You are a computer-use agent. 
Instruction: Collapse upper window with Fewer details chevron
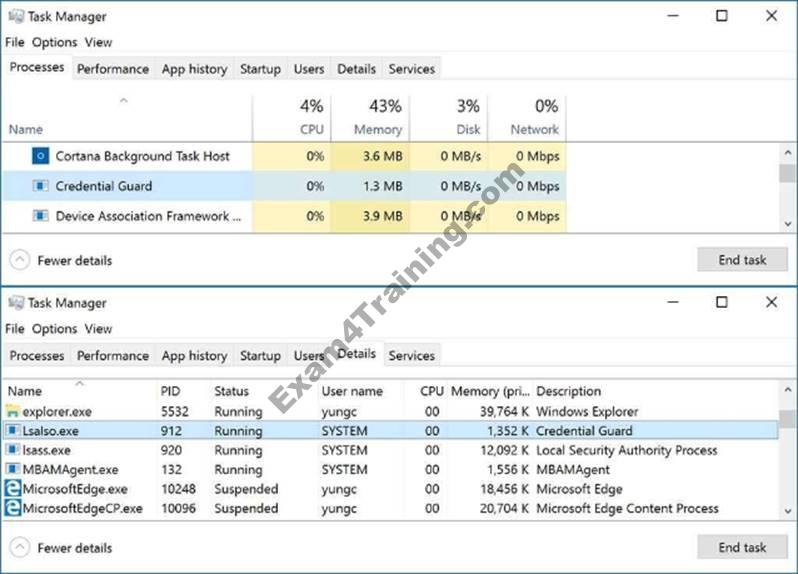[x=19, y=261]
